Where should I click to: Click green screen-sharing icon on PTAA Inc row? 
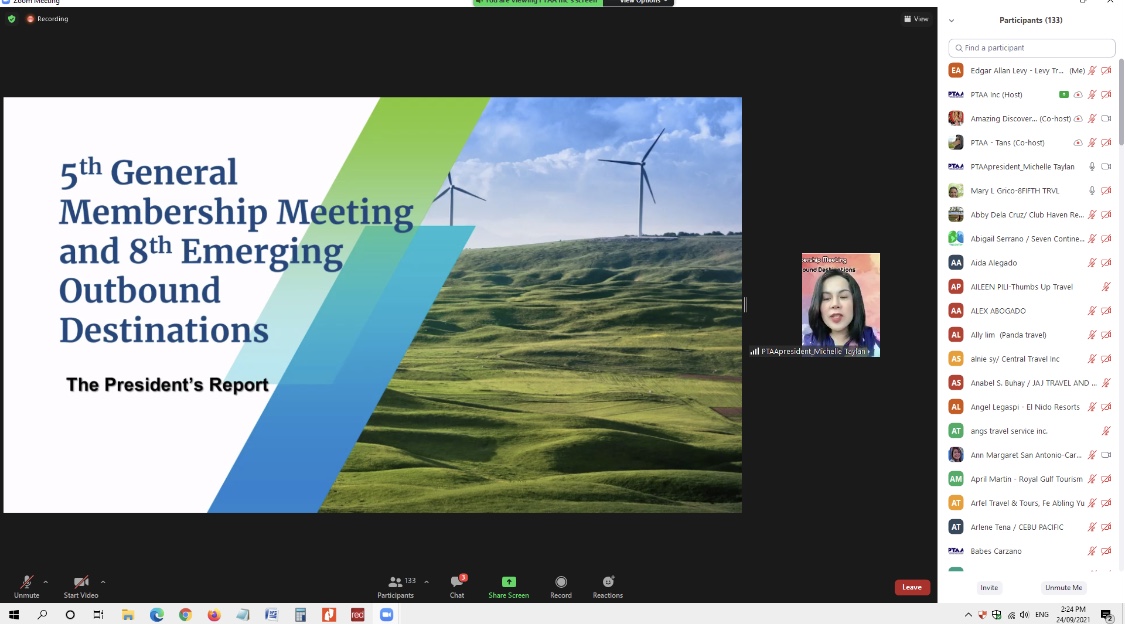(1064, 95)
